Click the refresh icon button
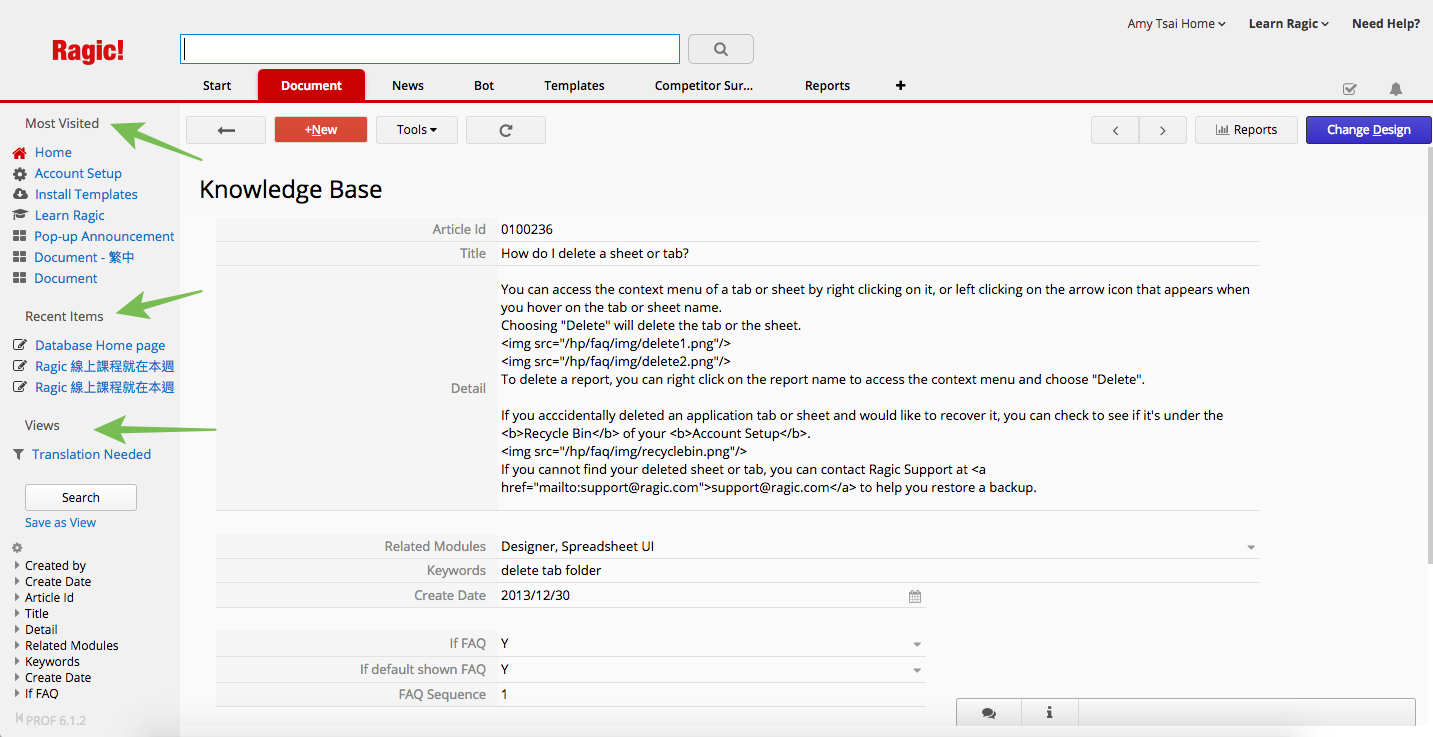The image size is (1433, 737). (x=506, y=130)
